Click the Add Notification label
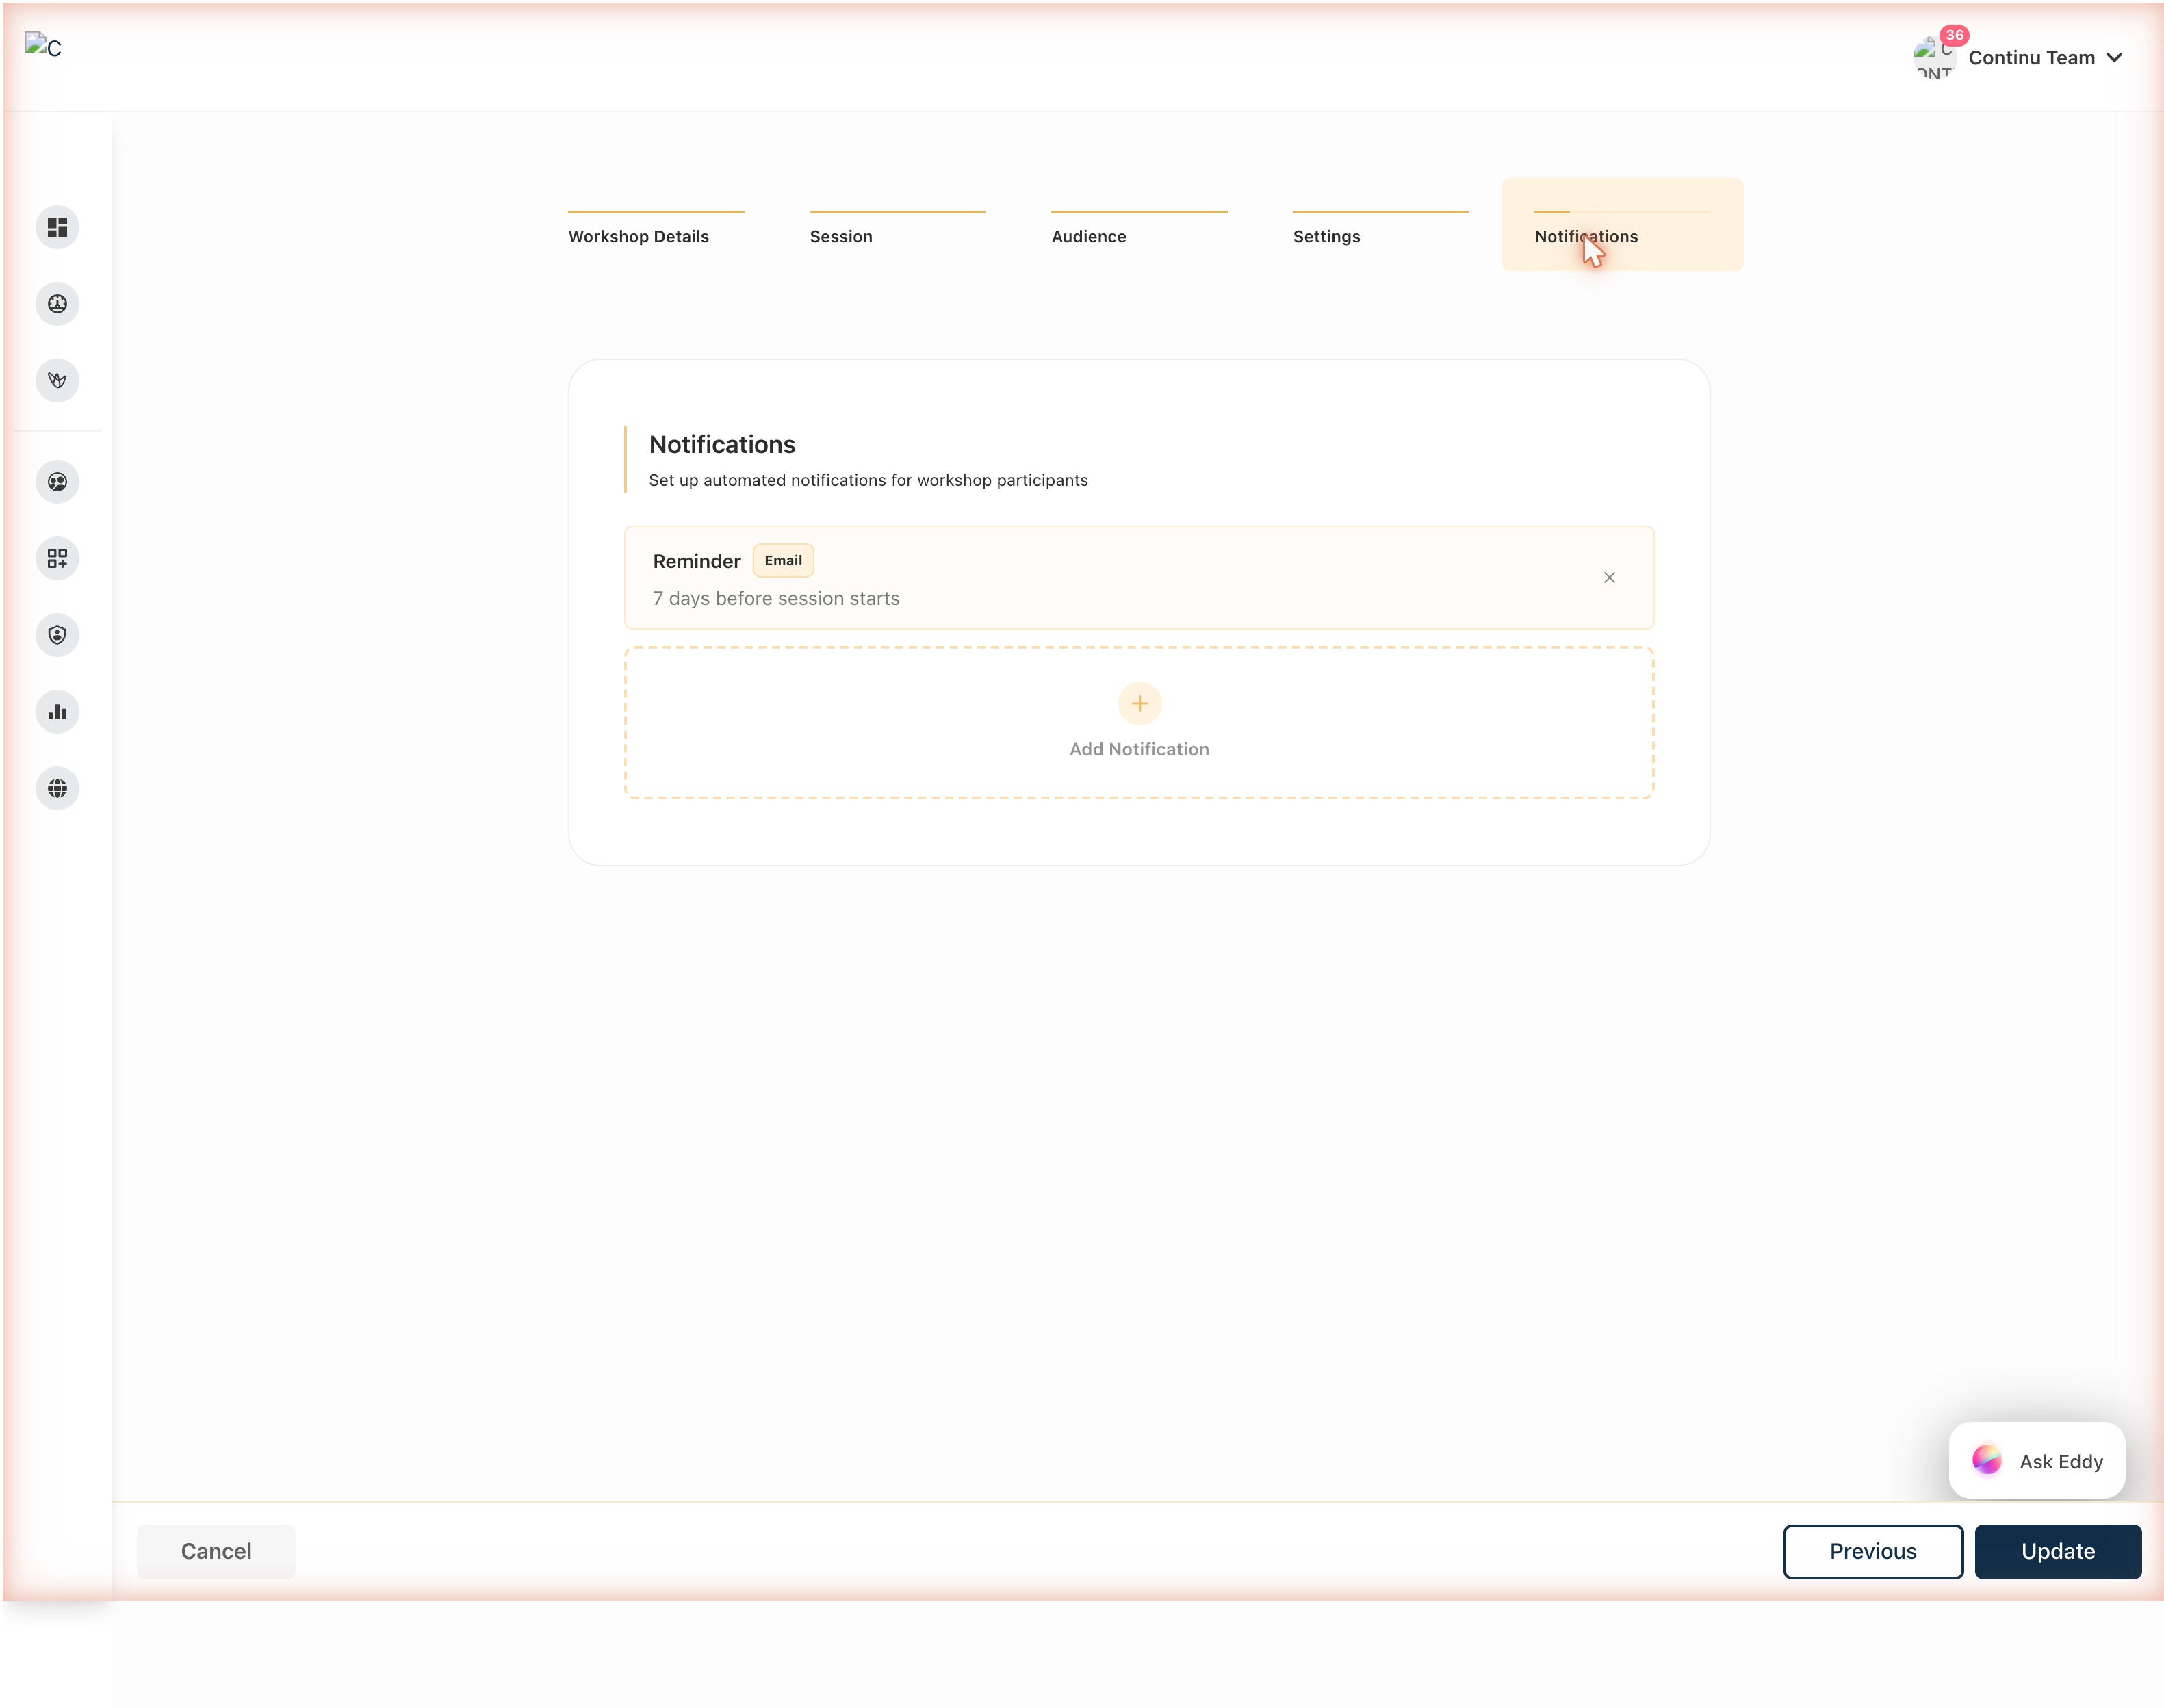This screenshot has height=1708, width=2164. [x=1139, y=749]
